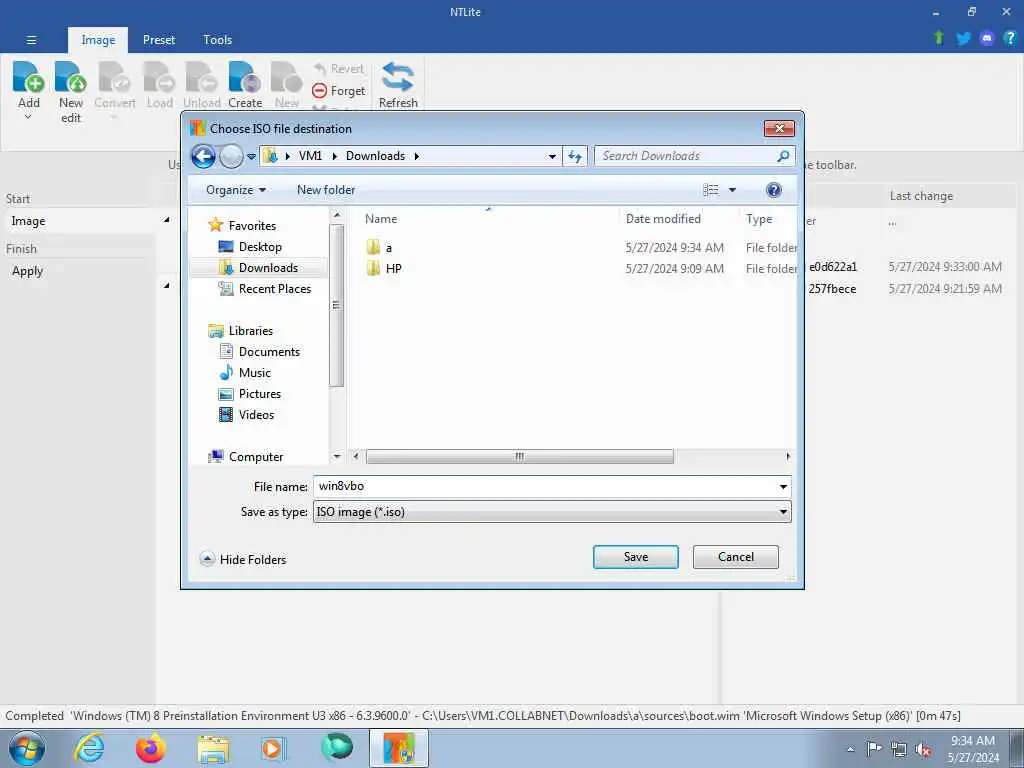Image resolution: width=1024 pixels, height=768 pixels.
Task: Open Internet Explorer from the taskbar
Action: 89,748
